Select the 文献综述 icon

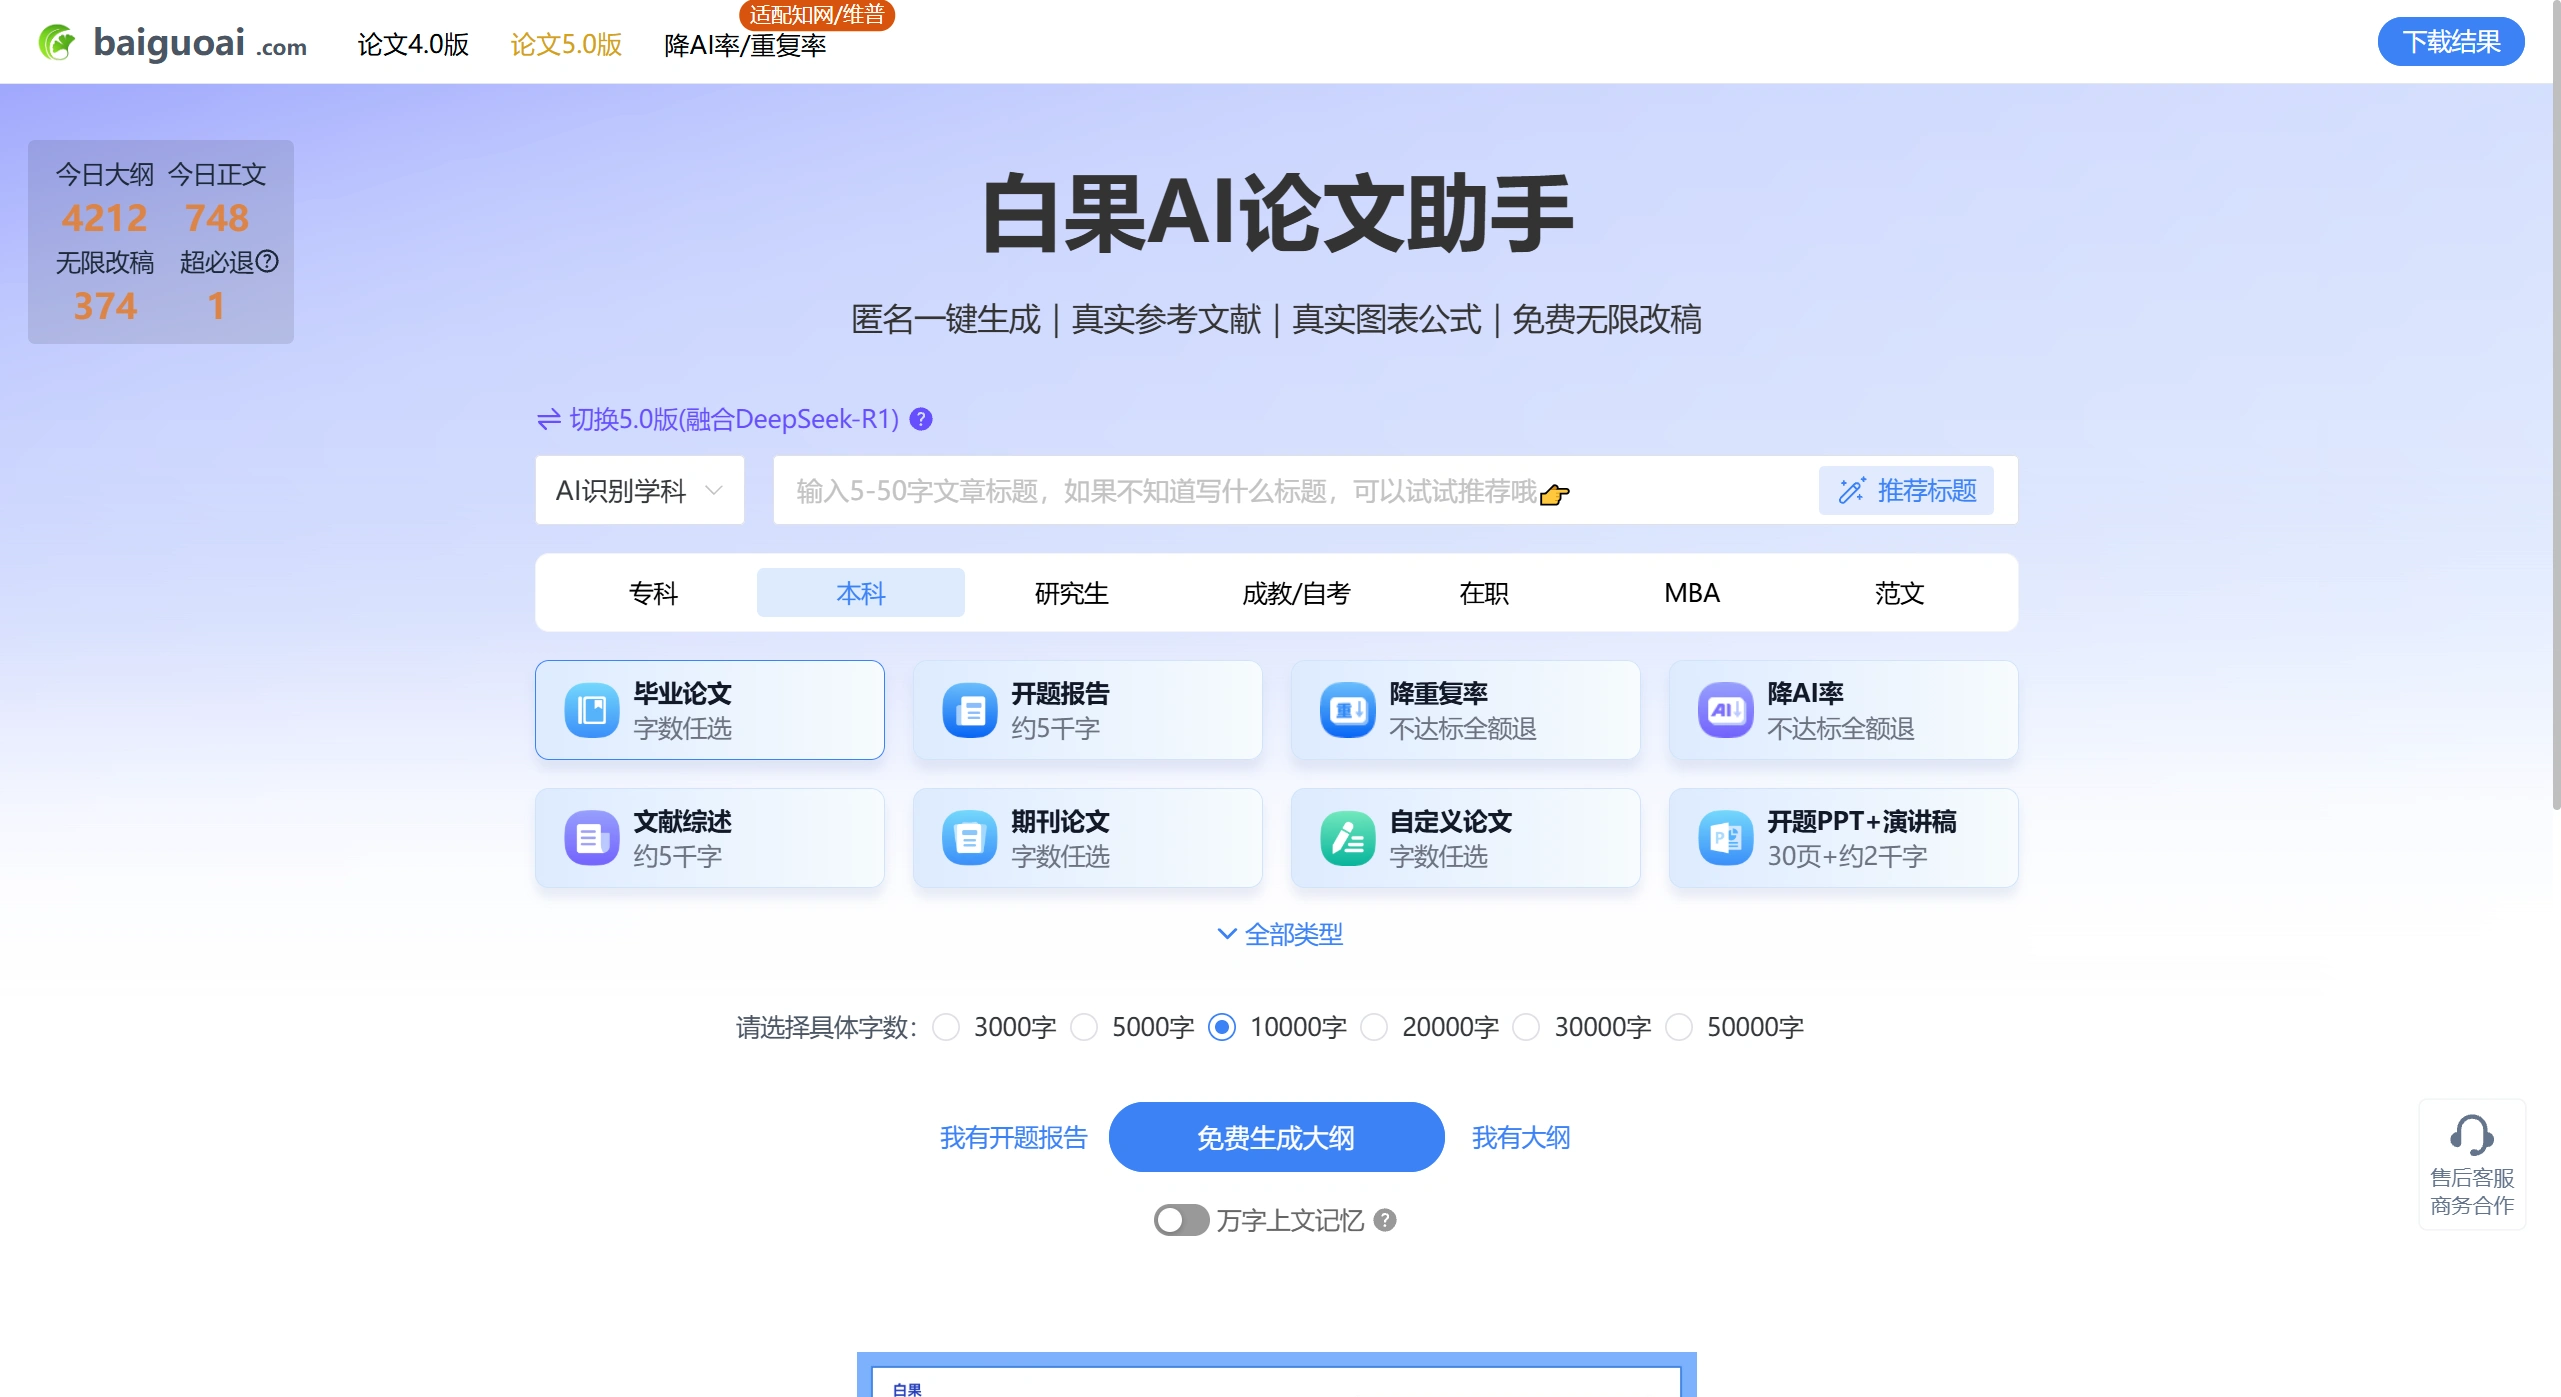pos(592,837)
